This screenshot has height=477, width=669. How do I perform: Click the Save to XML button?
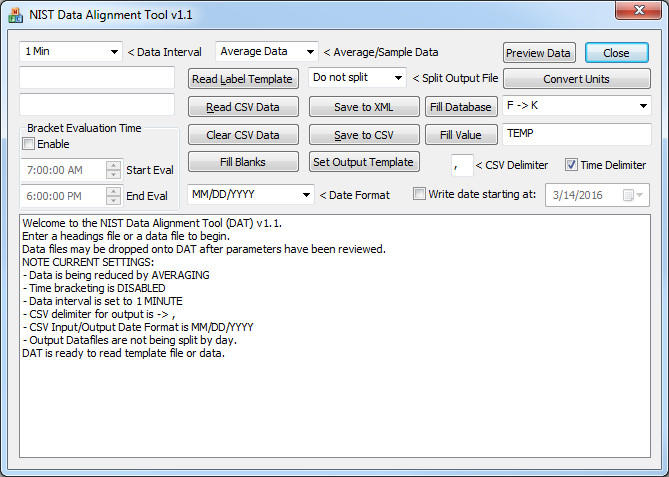[363, 107]
